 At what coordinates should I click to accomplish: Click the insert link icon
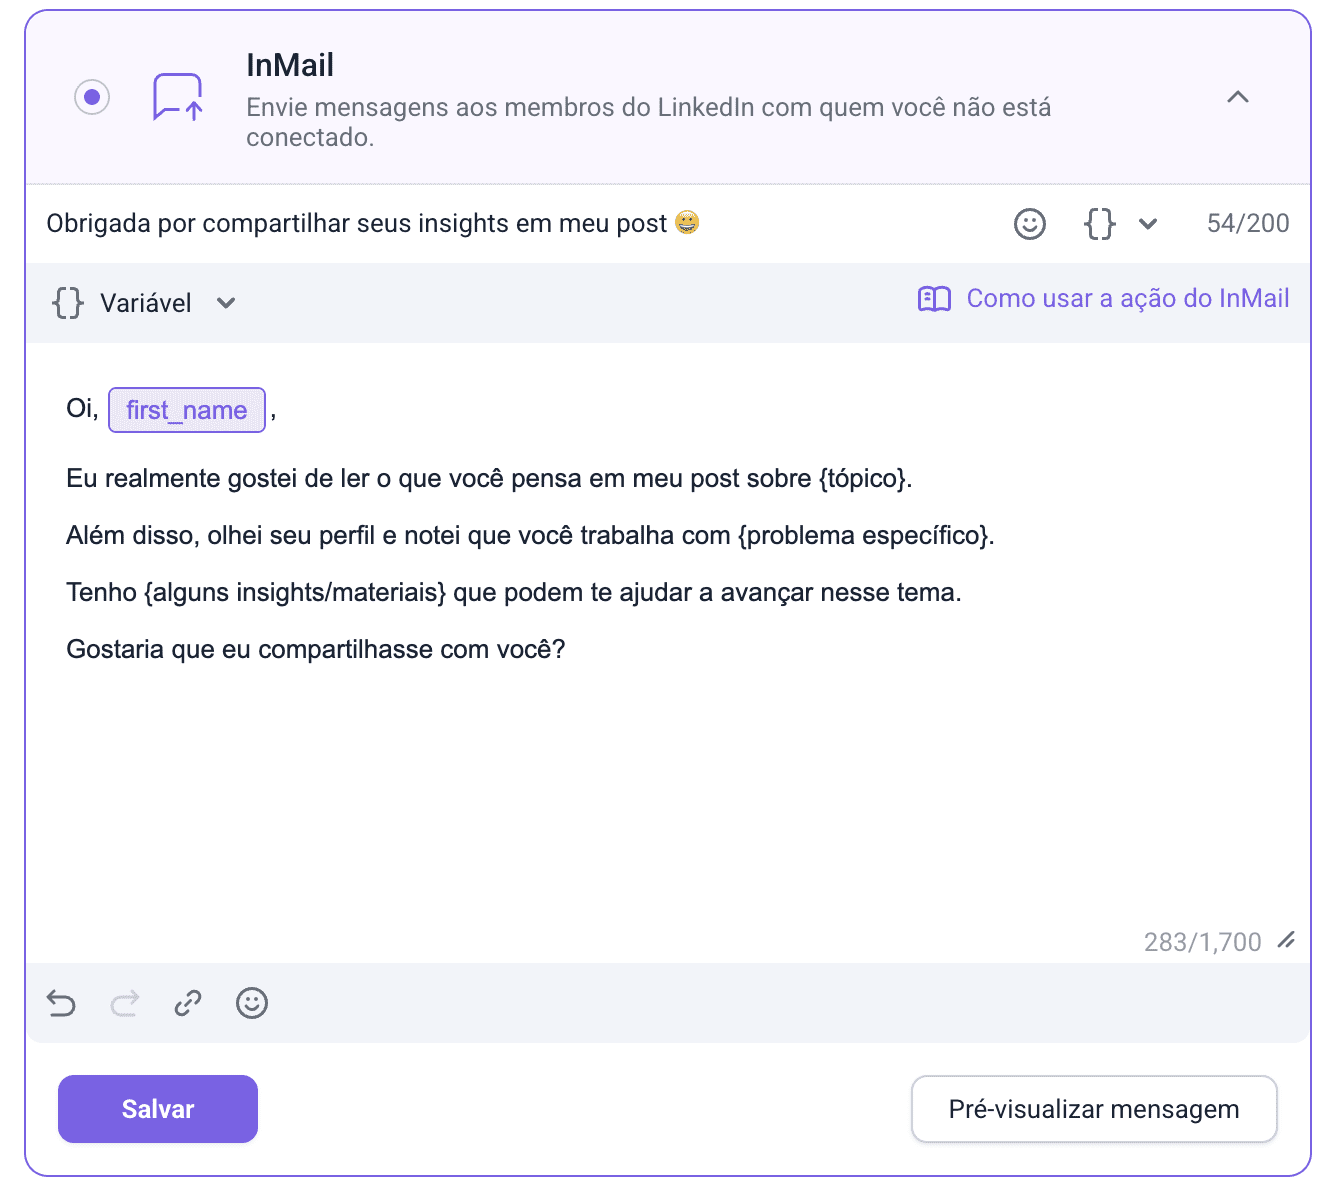[x=188, y=1003]
